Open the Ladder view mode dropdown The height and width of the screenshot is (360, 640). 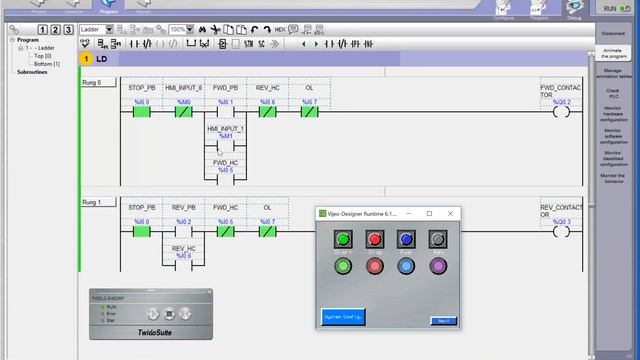109,29
